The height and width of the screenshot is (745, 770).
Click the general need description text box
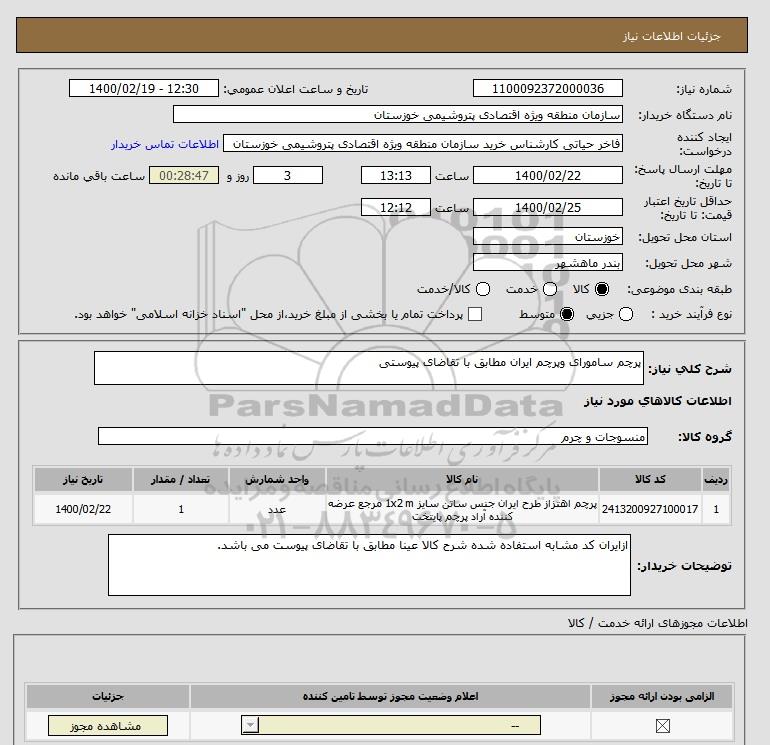tap(369, 368)
